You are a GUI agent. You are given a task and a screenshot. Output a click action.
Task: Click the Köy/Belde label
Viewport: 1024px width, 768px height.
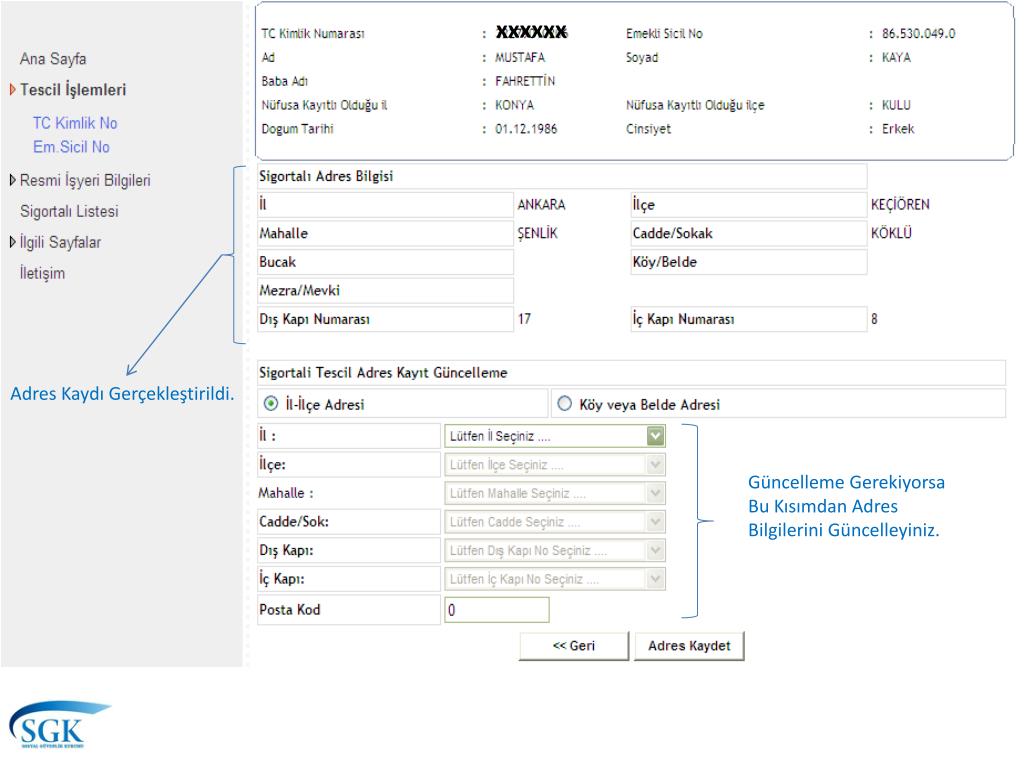click(664, 262)
